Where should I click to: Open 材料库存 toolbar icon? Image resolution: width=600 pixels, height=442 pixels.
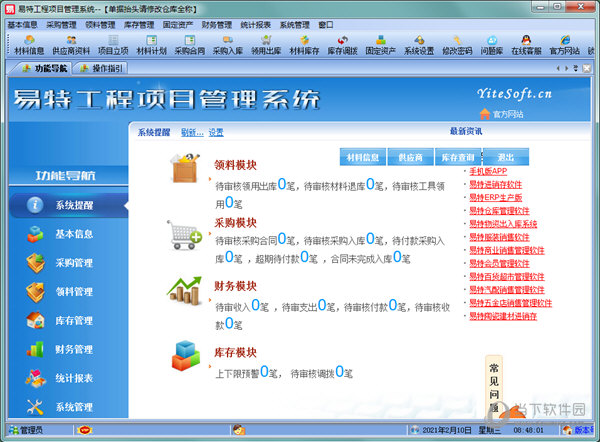(x=305, y=45)
